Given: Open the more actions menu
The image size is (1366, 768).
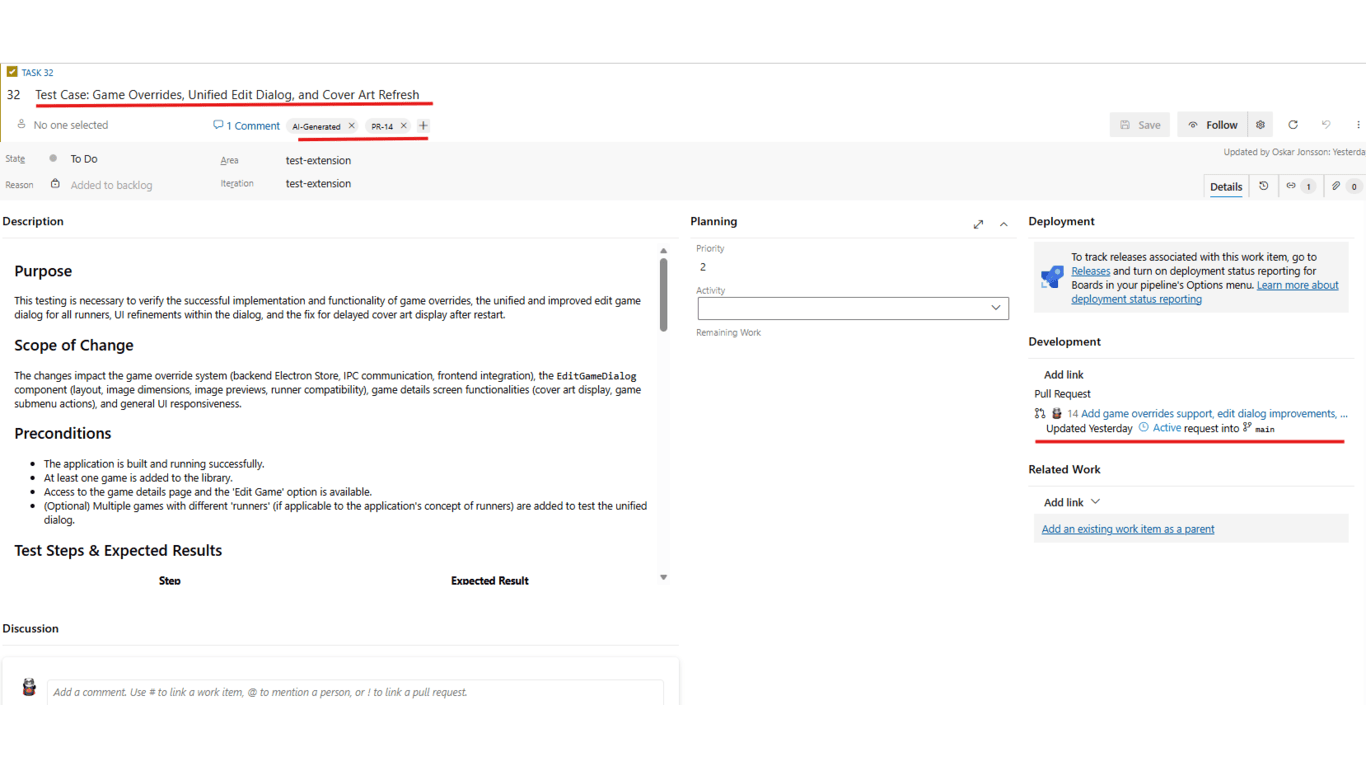Looking at the screenshot, I should 1359,124.
